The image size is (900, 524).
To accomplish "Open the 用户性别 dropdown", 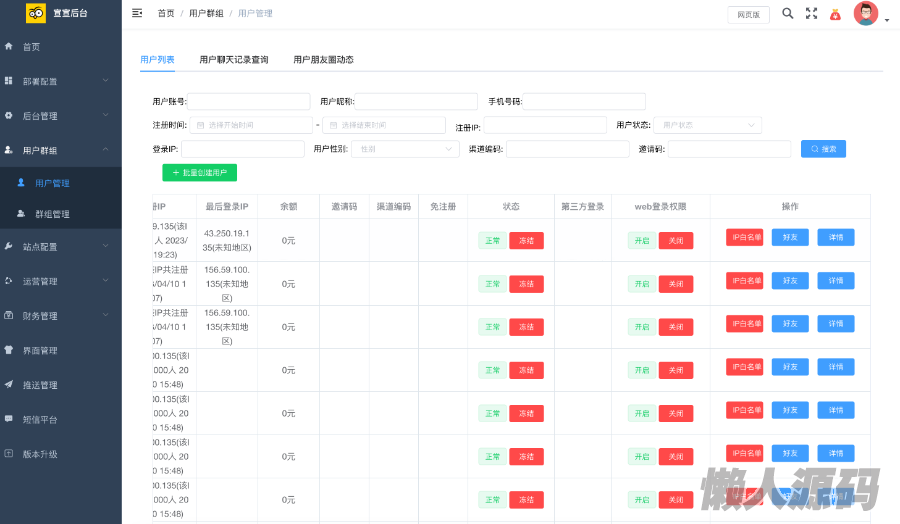I will [x=405, y=149].
